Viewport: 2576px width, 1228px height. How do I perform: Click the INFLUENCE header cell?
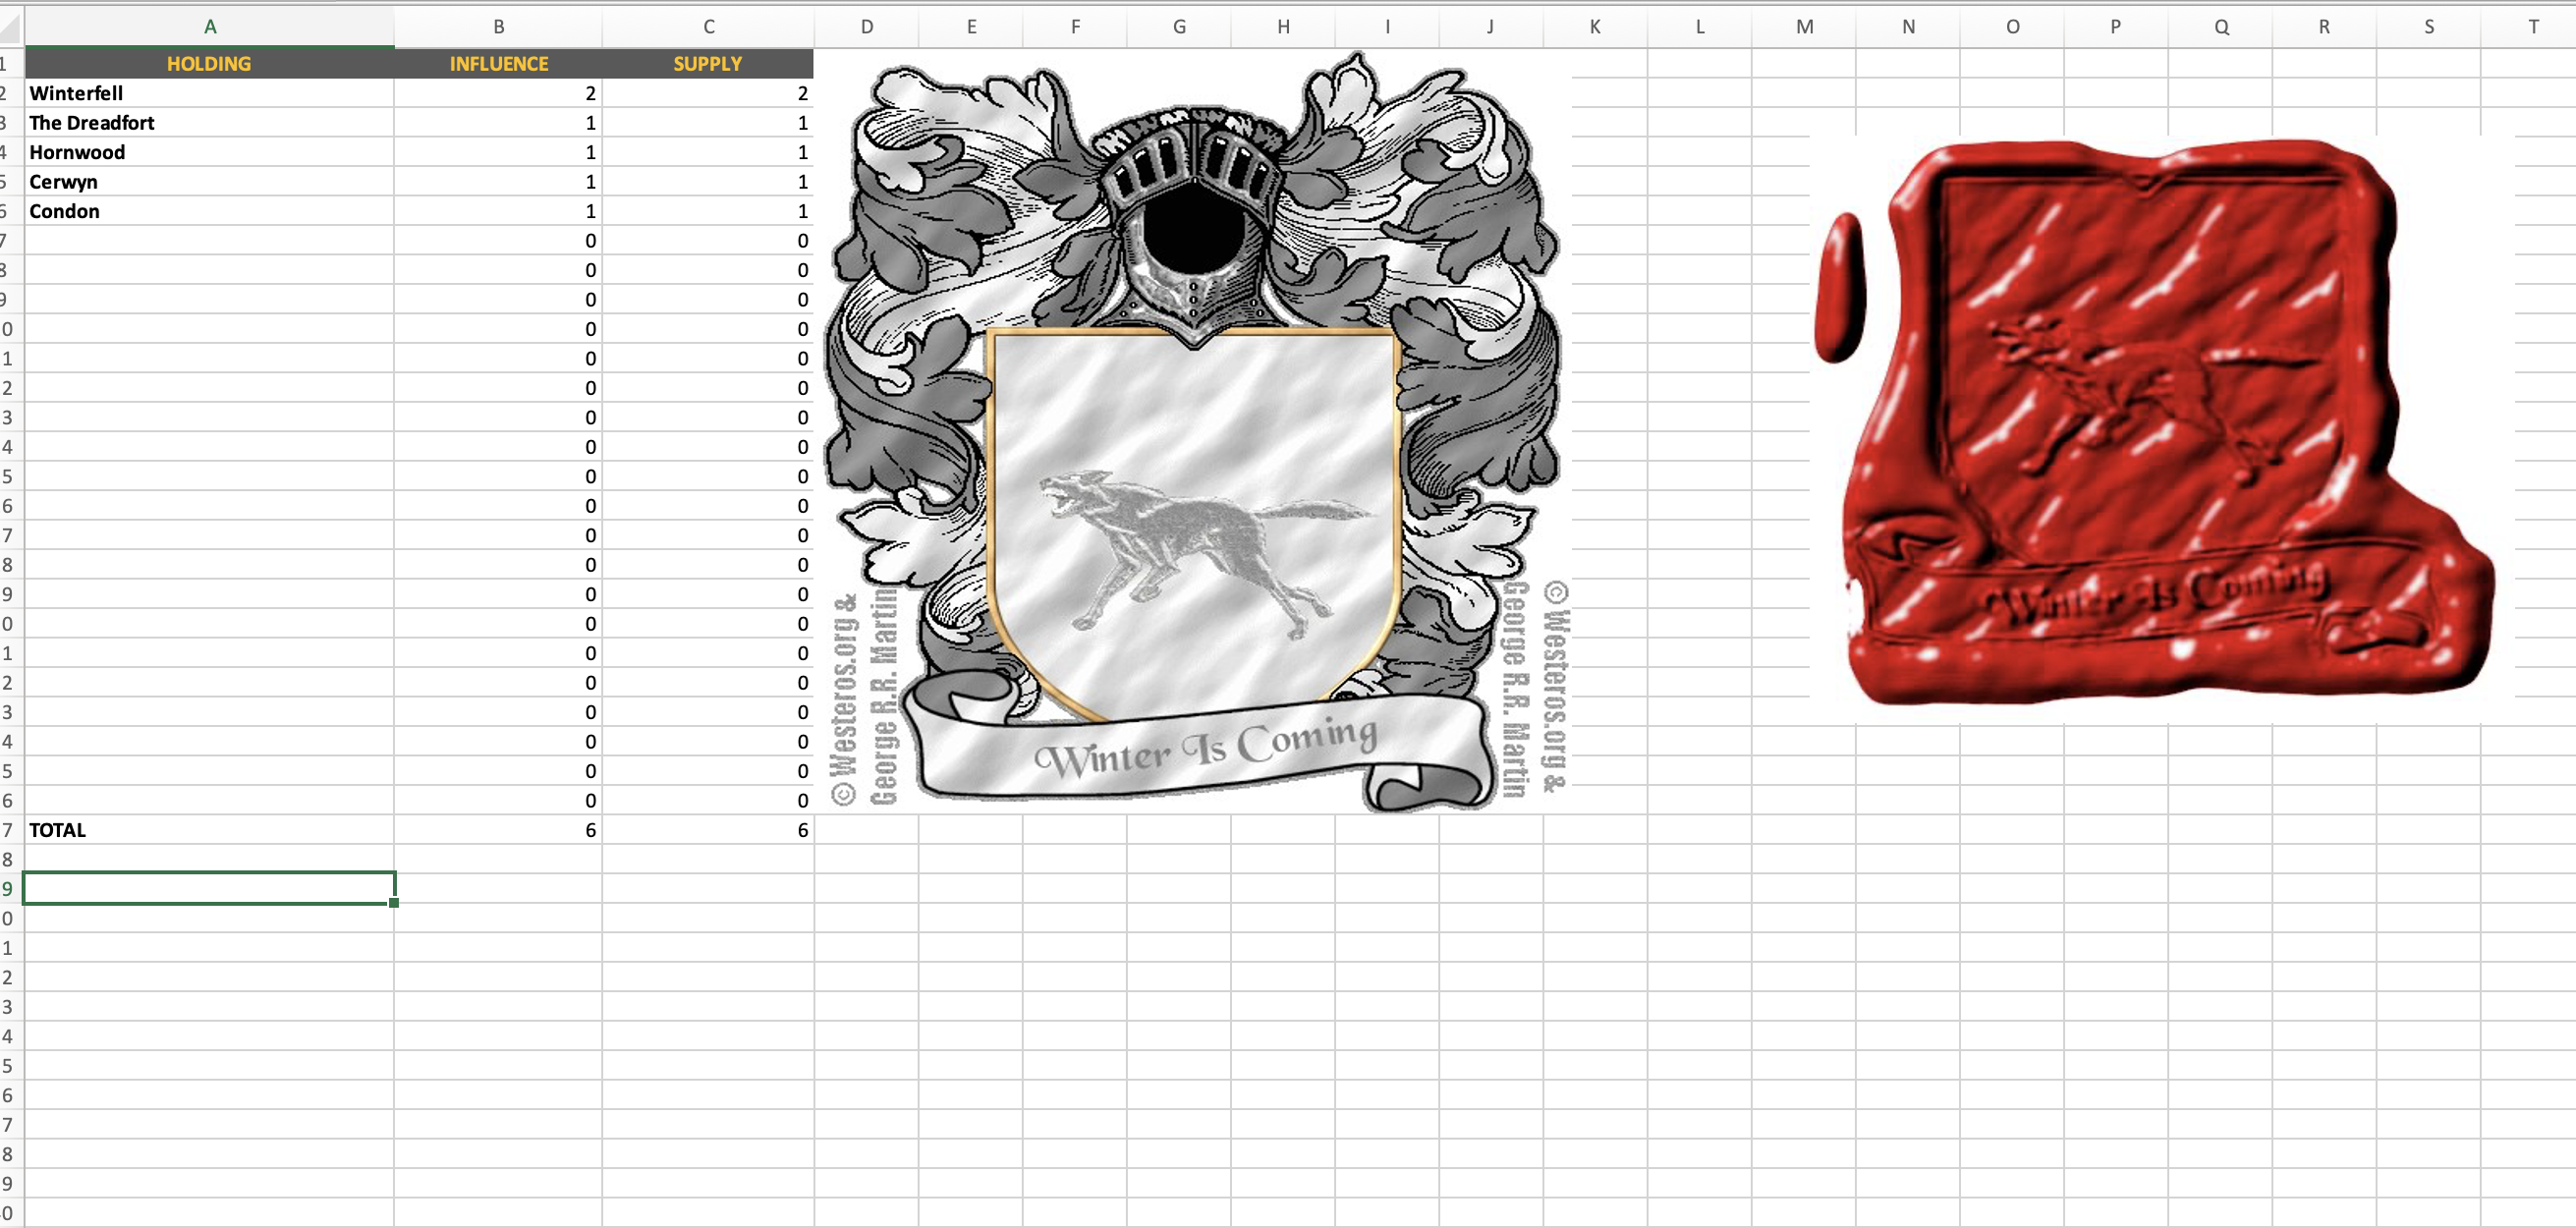point(498,64)
